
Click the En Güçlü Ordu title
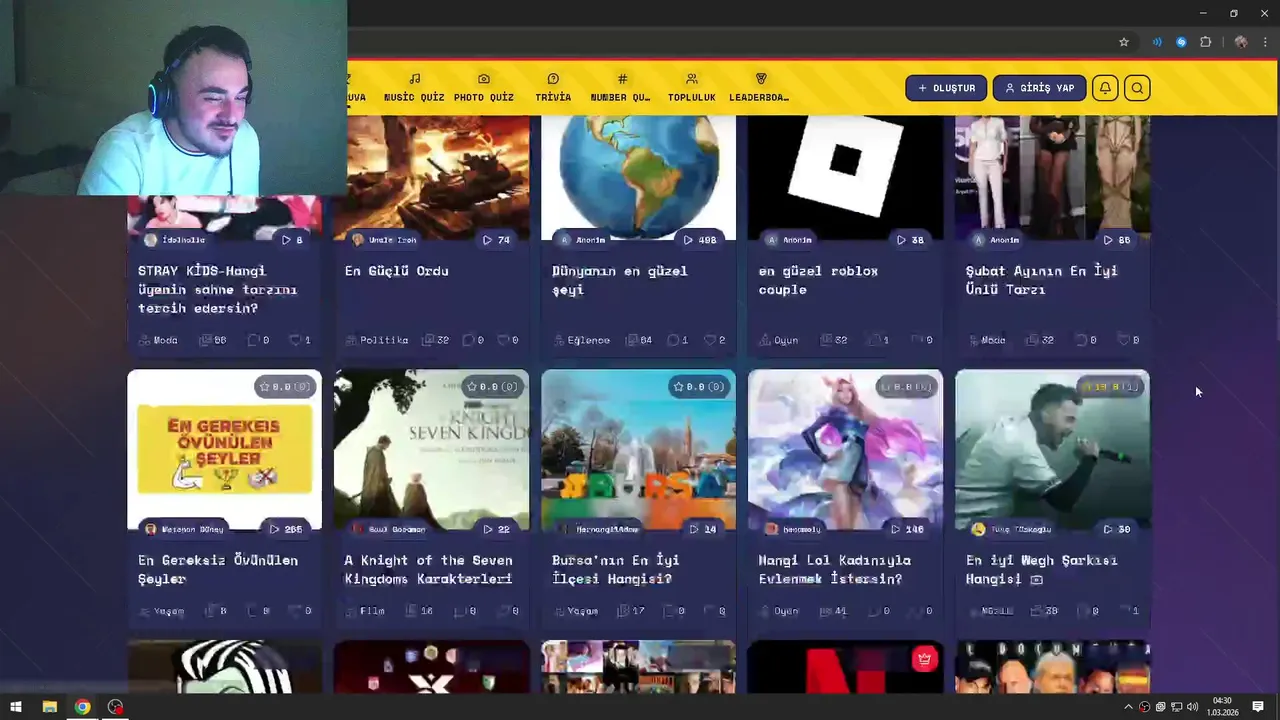(x=396, y=271)
